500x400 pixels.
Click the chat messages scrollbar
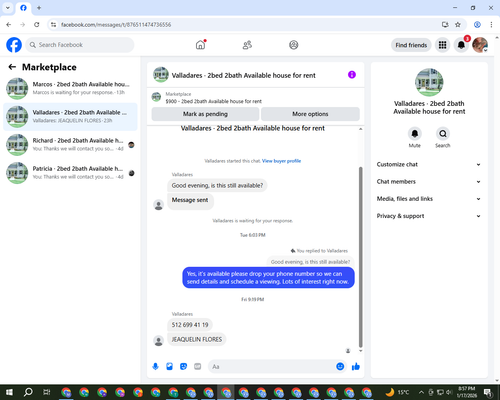click(360, 257)
